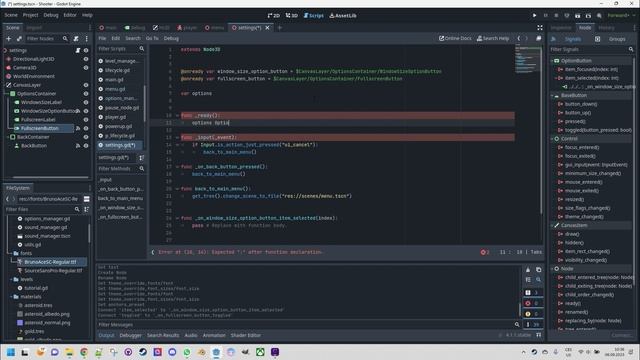Viewport: 640px width, 360px height.
Task: Open the Editor menu
Action: click(70, 15)
